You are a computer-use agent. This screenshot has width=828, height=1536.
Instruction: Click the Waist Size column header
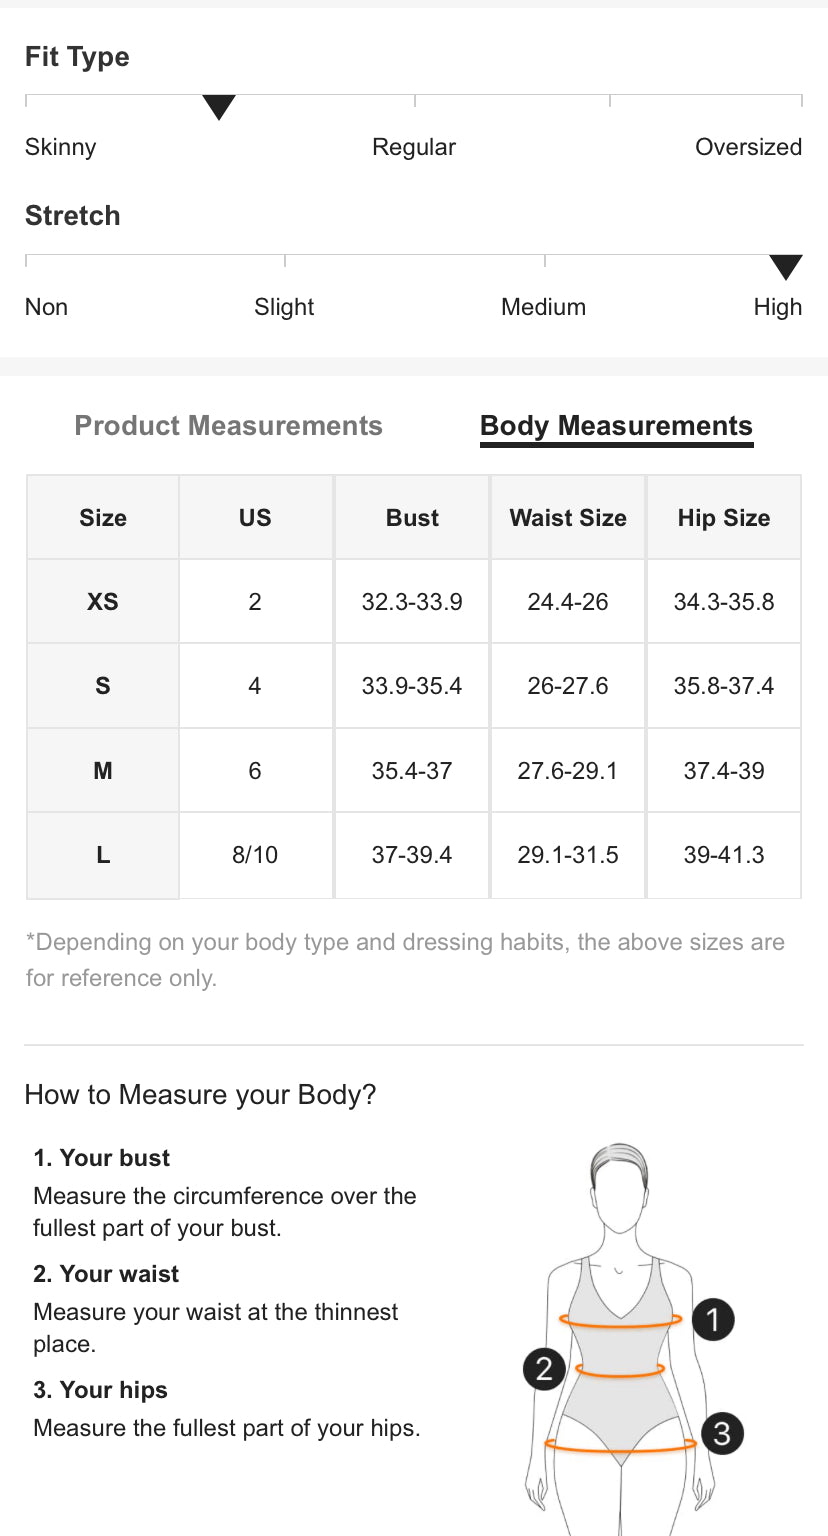coord(568,518)
